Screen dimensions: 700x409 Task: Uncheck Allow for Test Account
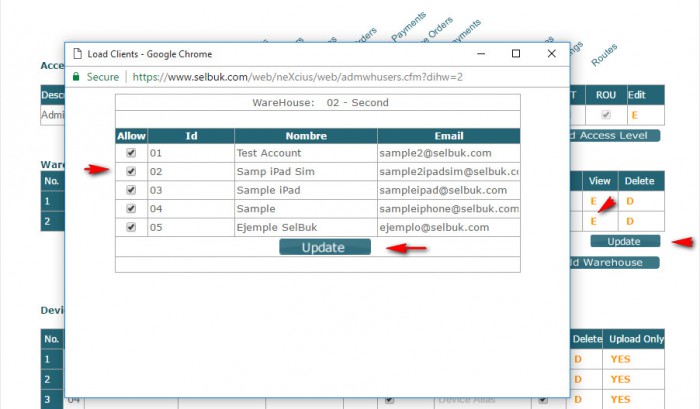(x=132, y=154)
